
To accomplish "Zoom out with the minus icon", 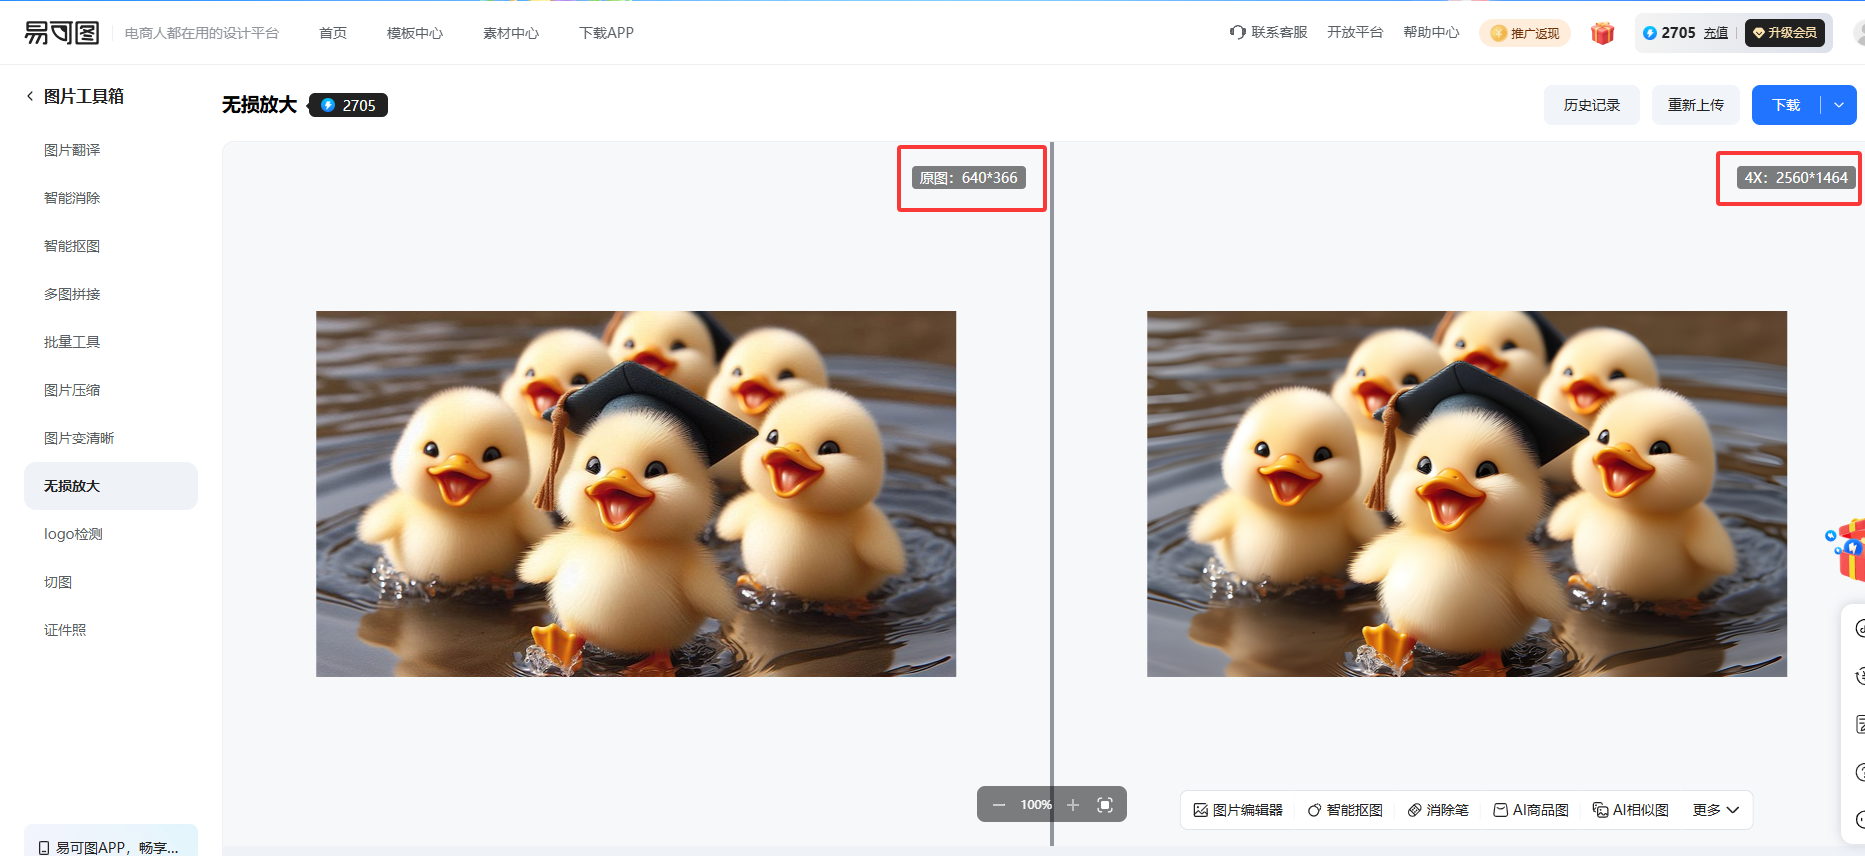I will click(999, 805).
